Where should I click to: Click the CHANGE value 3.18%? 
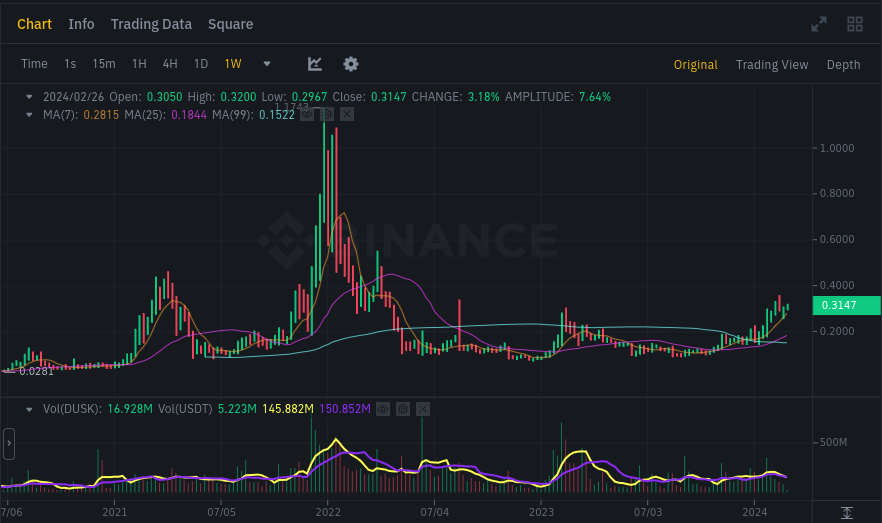[x=484, y=97]
